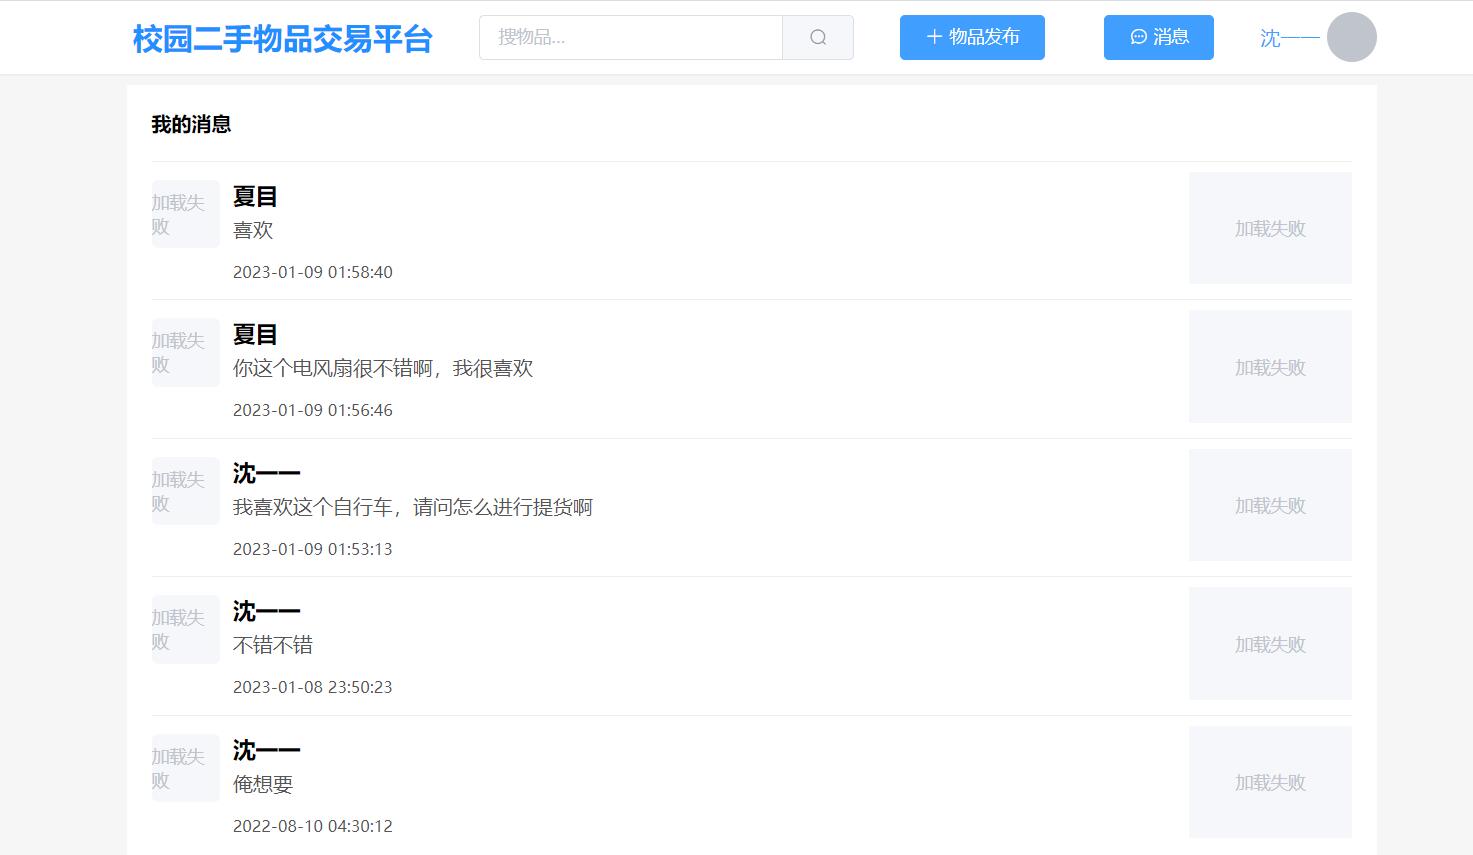Click timestamp 2023-01-09 01:58:40

(313, 272)
